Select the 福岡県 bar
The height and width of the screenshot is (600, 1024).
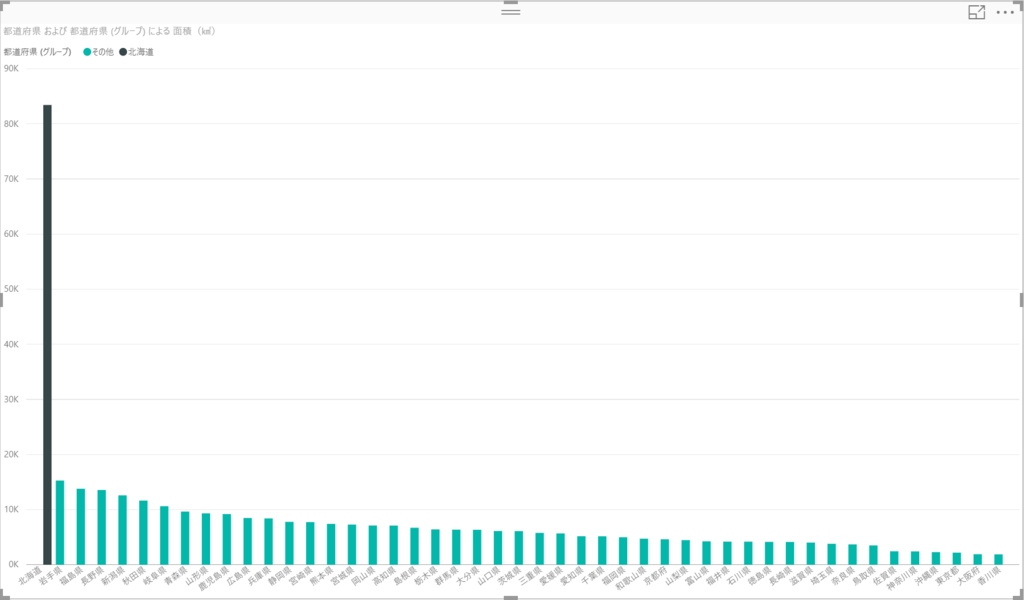point(623,550)
